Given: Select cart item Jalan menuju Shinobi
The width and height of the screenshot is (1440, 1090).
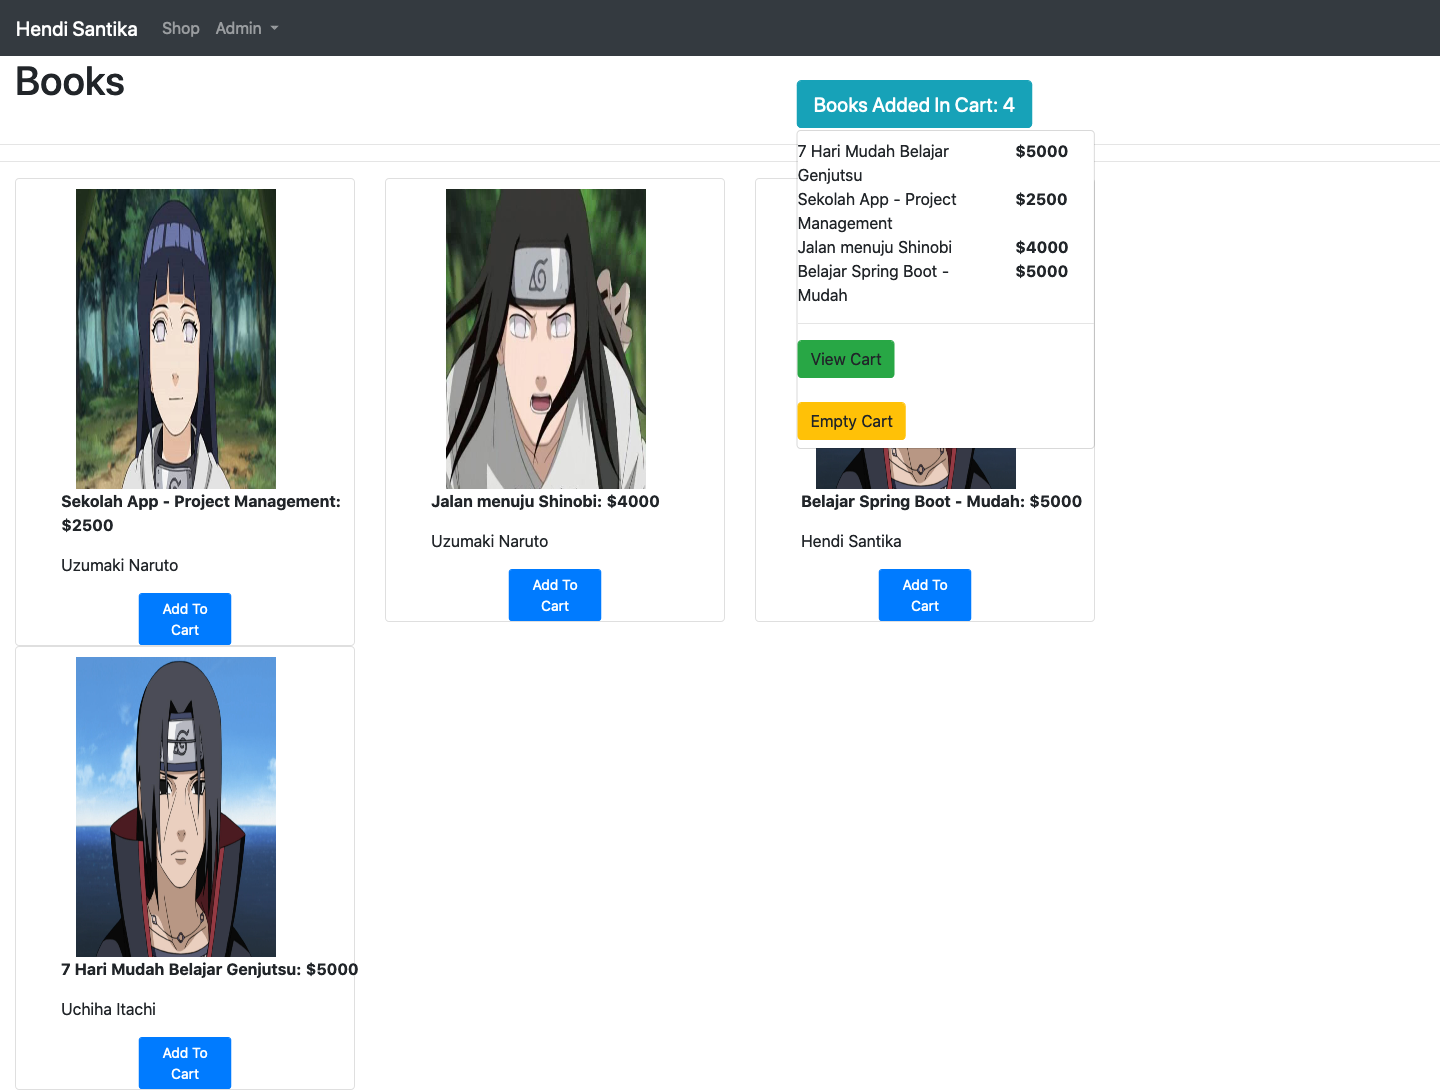Looking at the screenshot, I should pos(875,247).
